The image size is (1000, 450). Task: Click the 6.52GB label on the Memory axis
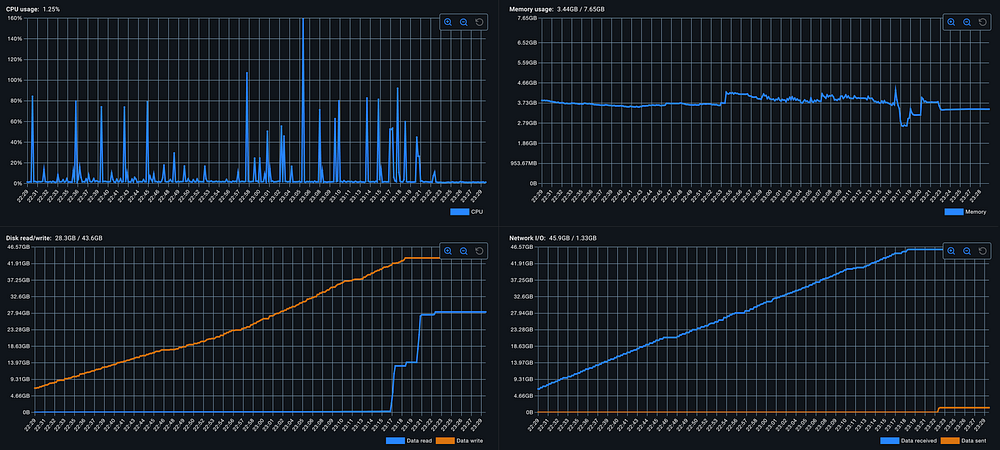[527, 43]
